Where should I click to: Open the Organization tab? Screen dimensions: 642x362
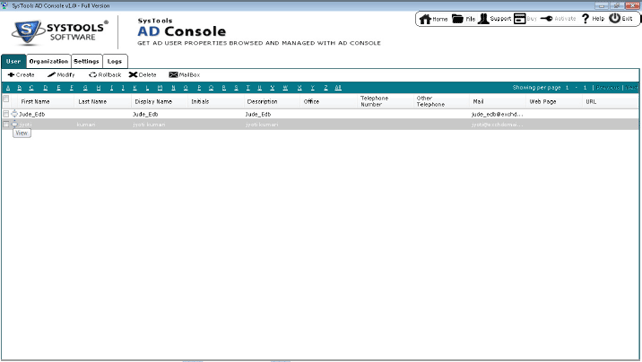point(48,61)
